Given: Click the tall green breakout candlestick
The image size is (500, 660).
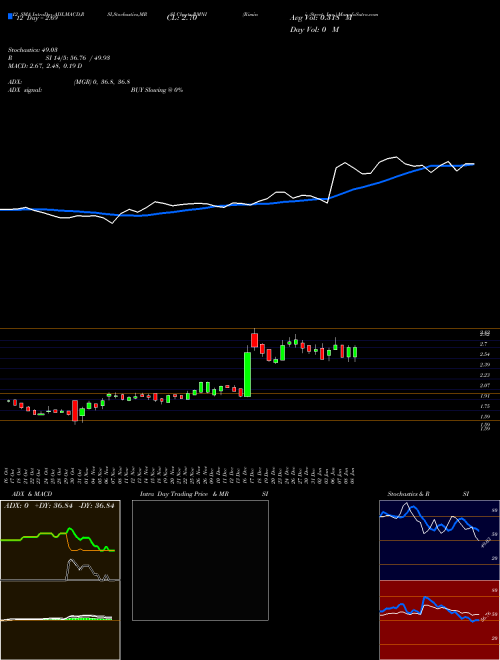Looking at the screenshot, I should pyautogui.click(x=247, y=374).
